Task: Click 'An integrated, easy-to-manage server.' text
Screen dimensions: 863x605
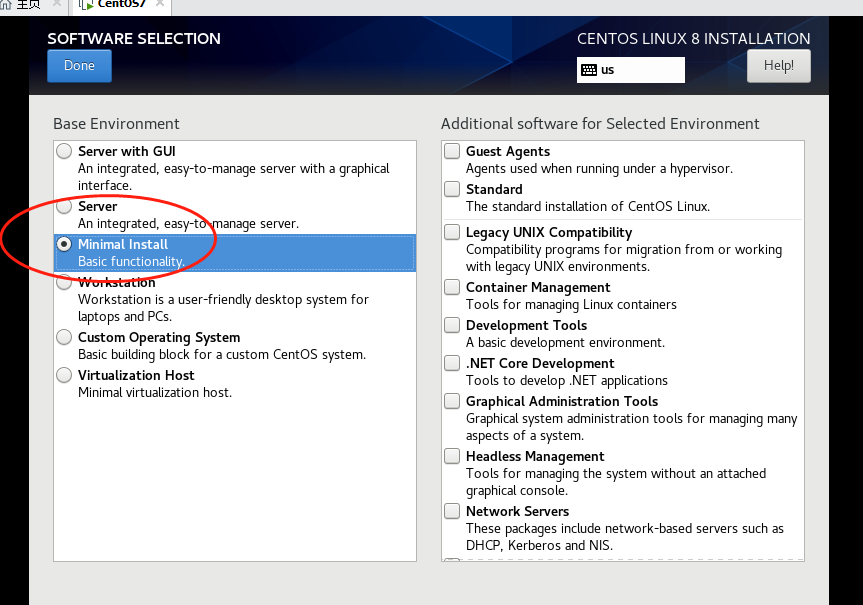Action: tap(189, 224)
